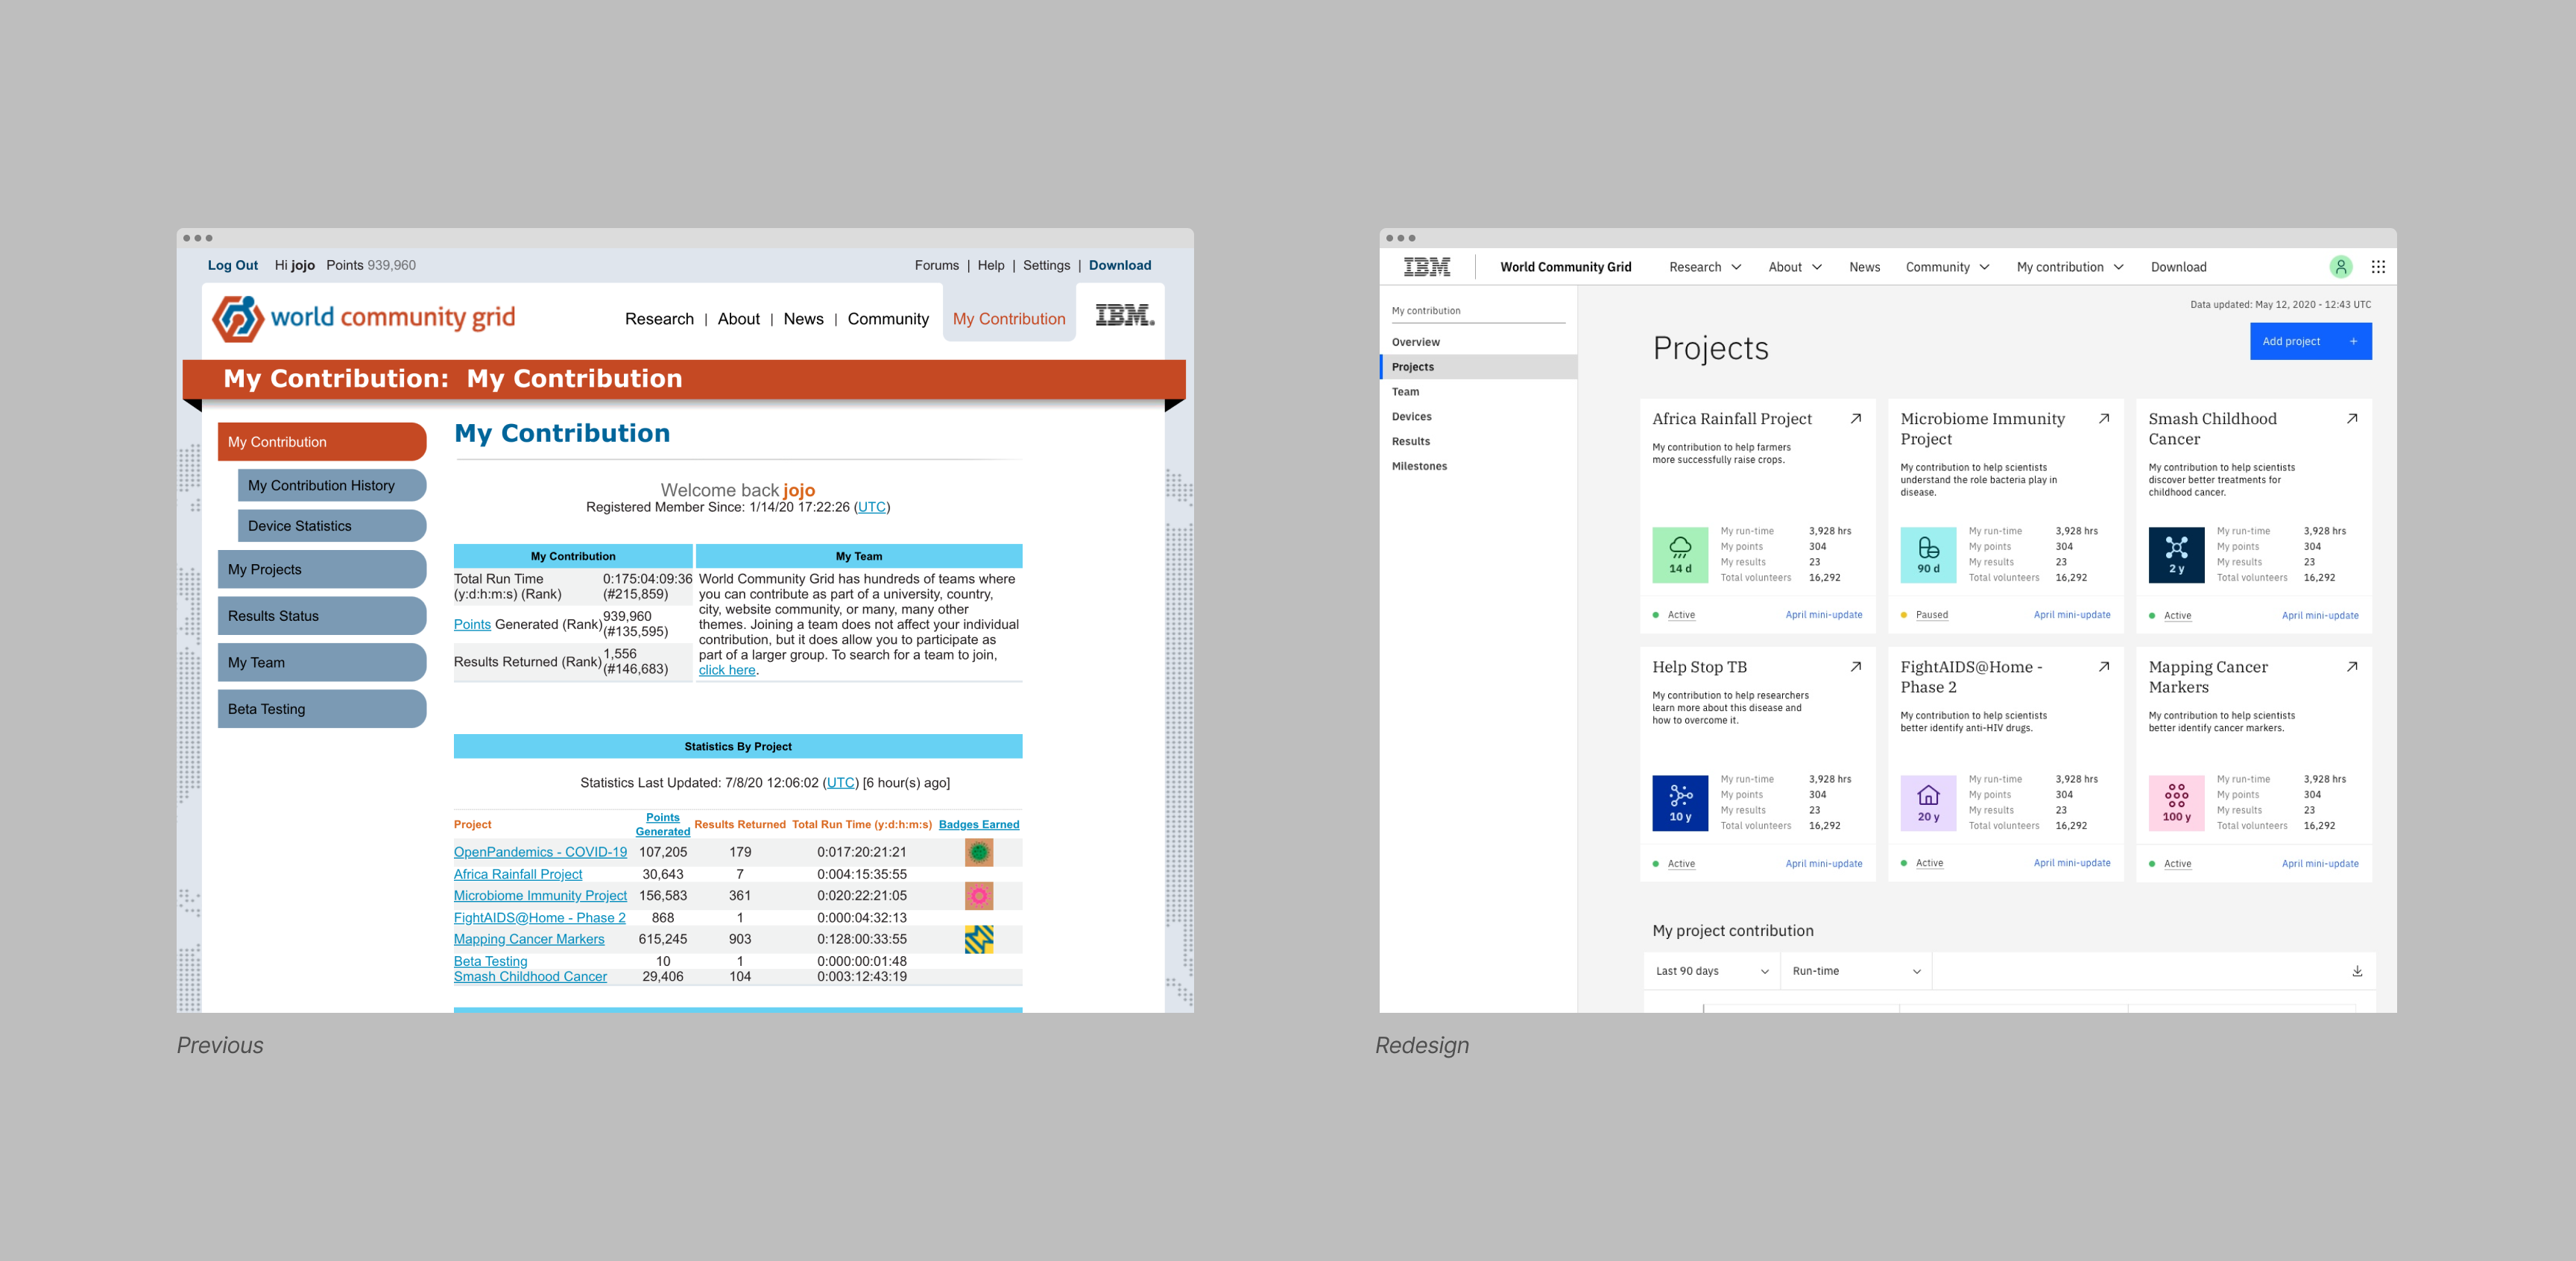Open Africa Rainfall Project arrow icon
Screen dimensions: 2576x1261
coord(1855,419)
